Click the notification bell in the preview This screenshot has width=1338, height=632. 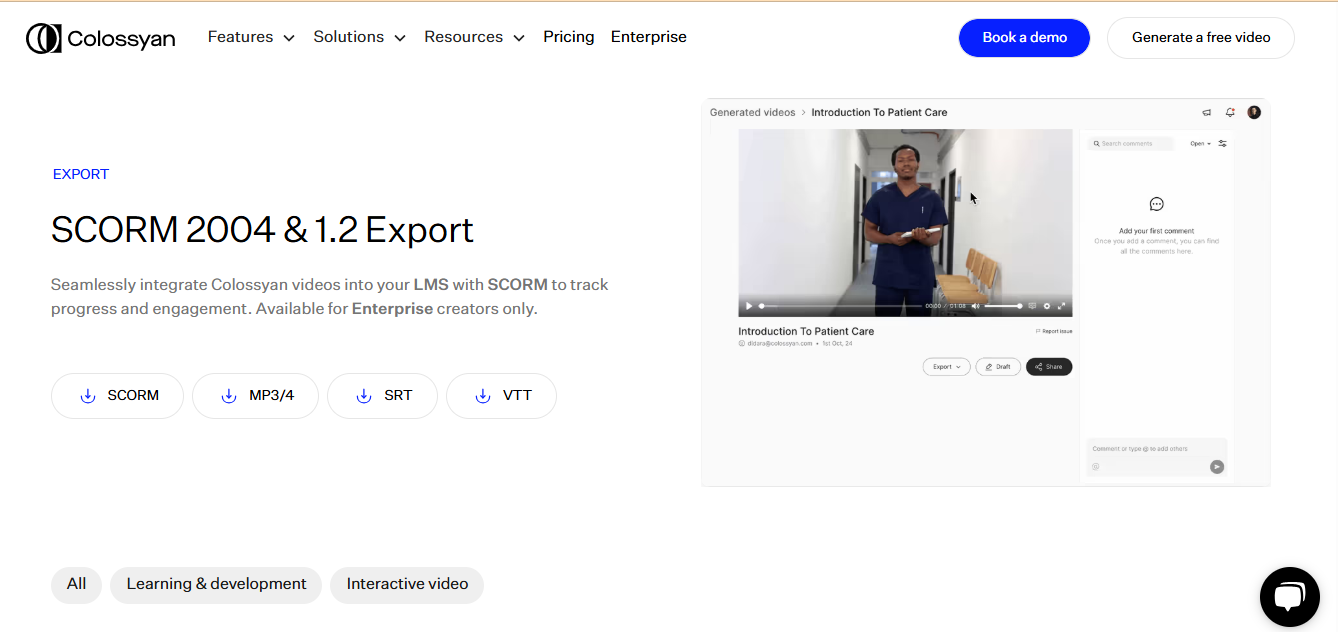1230,112
